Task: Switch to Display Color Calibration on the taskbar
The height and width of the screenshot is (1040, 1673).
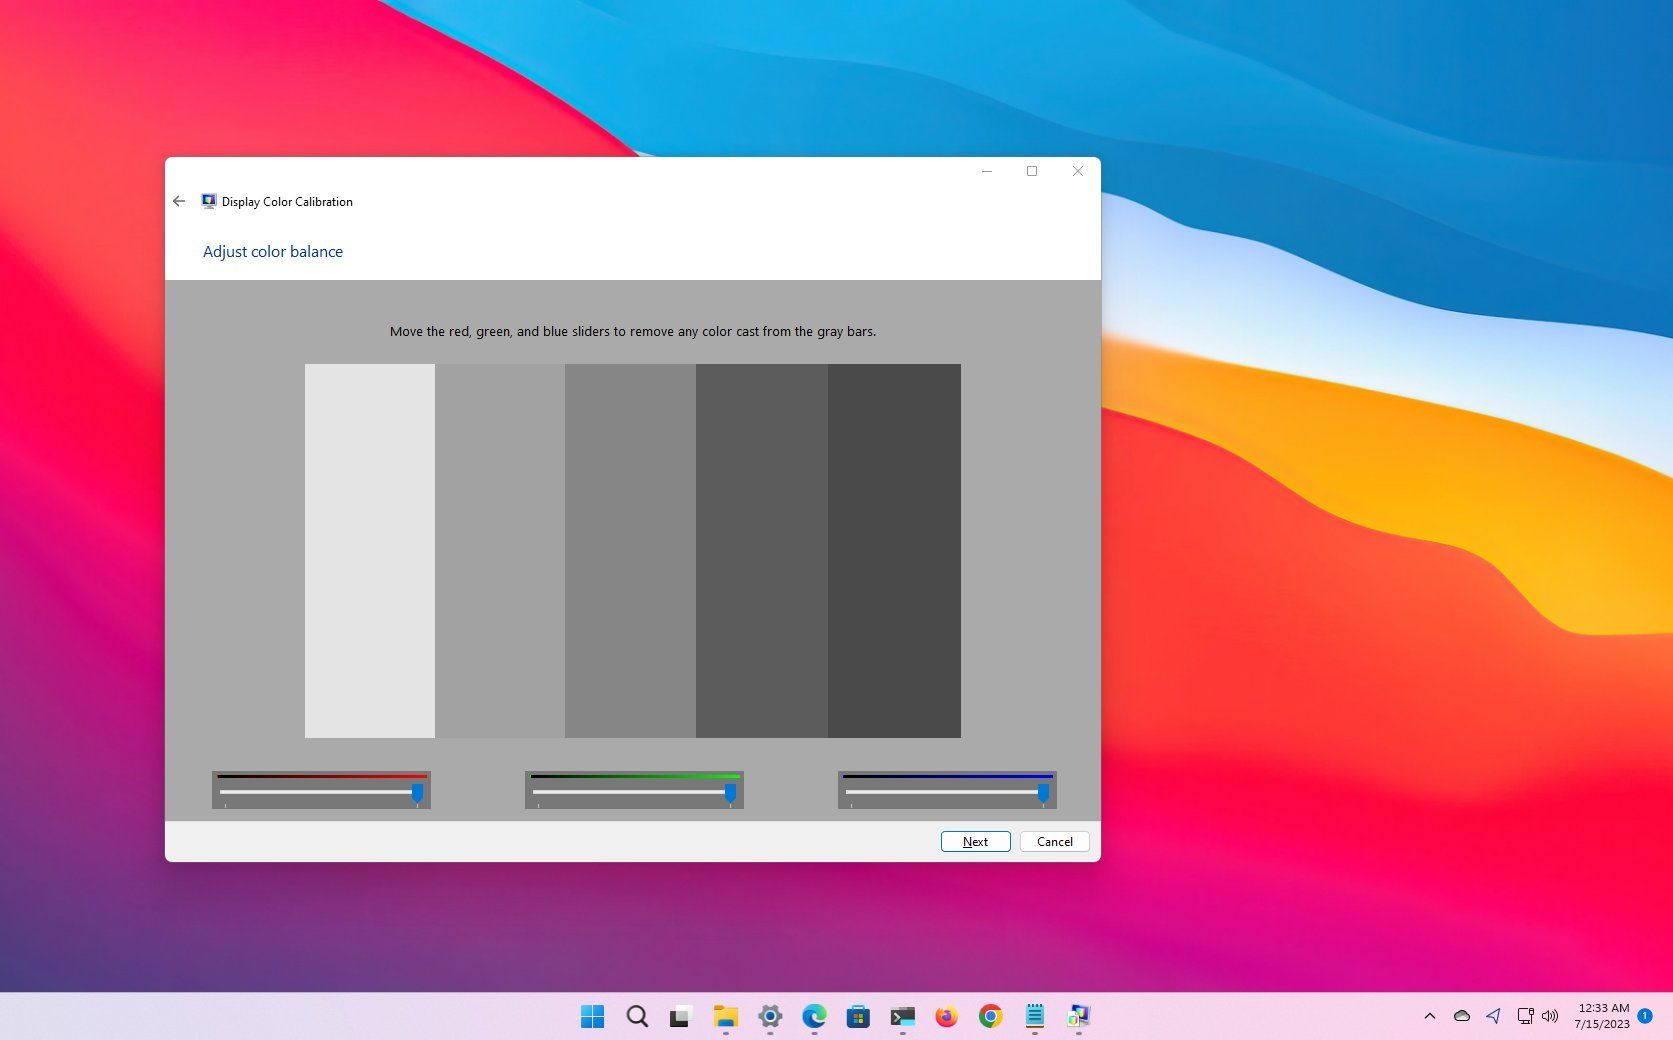Action: [x=1078, y=1016]
